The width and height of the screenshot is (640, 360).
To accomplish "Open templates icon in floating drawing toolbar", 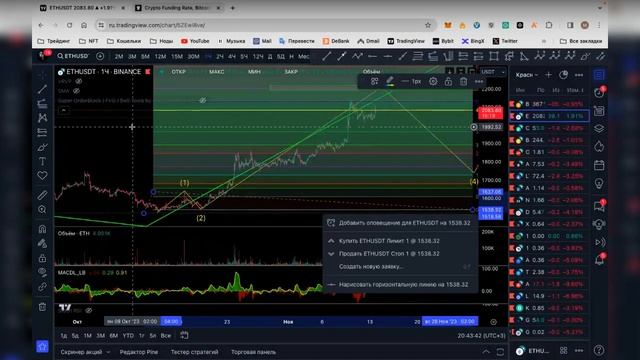I will [374, 82].
